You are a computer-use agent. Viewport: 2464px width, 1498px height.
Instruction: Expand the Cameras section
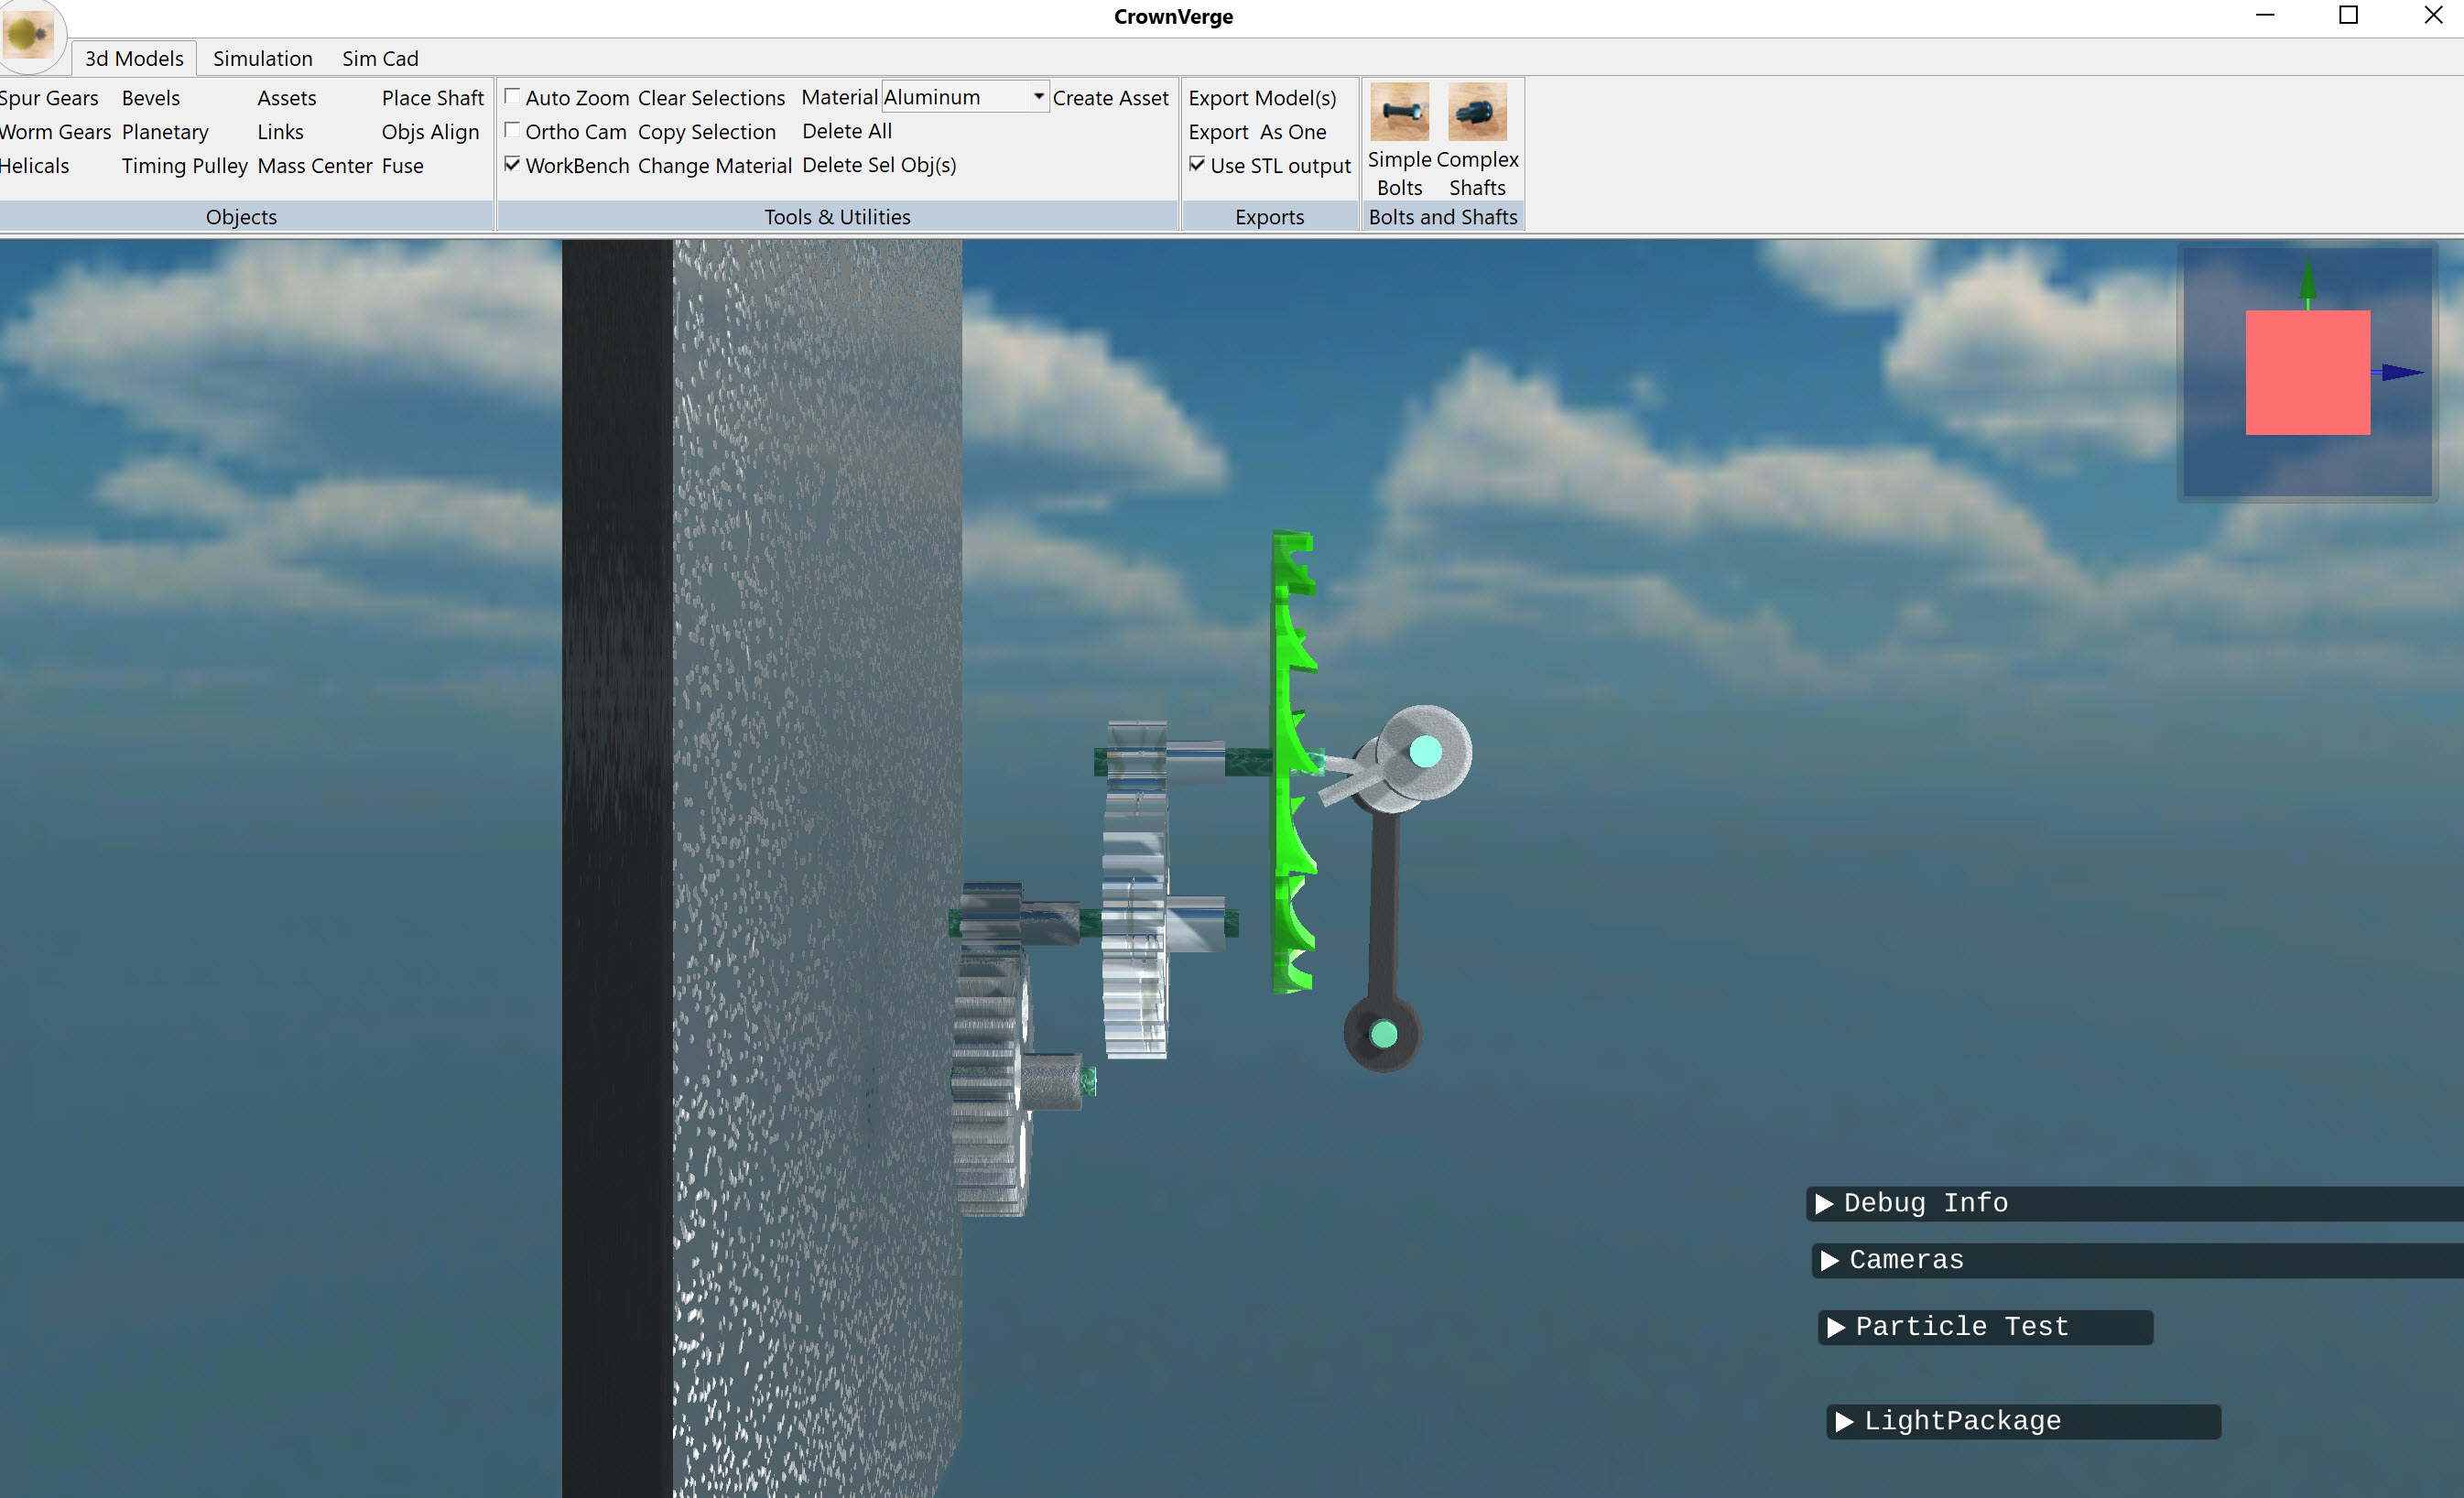coord(1830,1260)
